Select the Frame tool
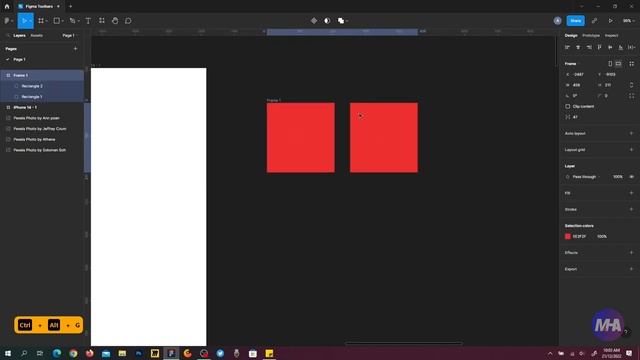Screen dimensions: 640x360 click(x=41, y=21)
